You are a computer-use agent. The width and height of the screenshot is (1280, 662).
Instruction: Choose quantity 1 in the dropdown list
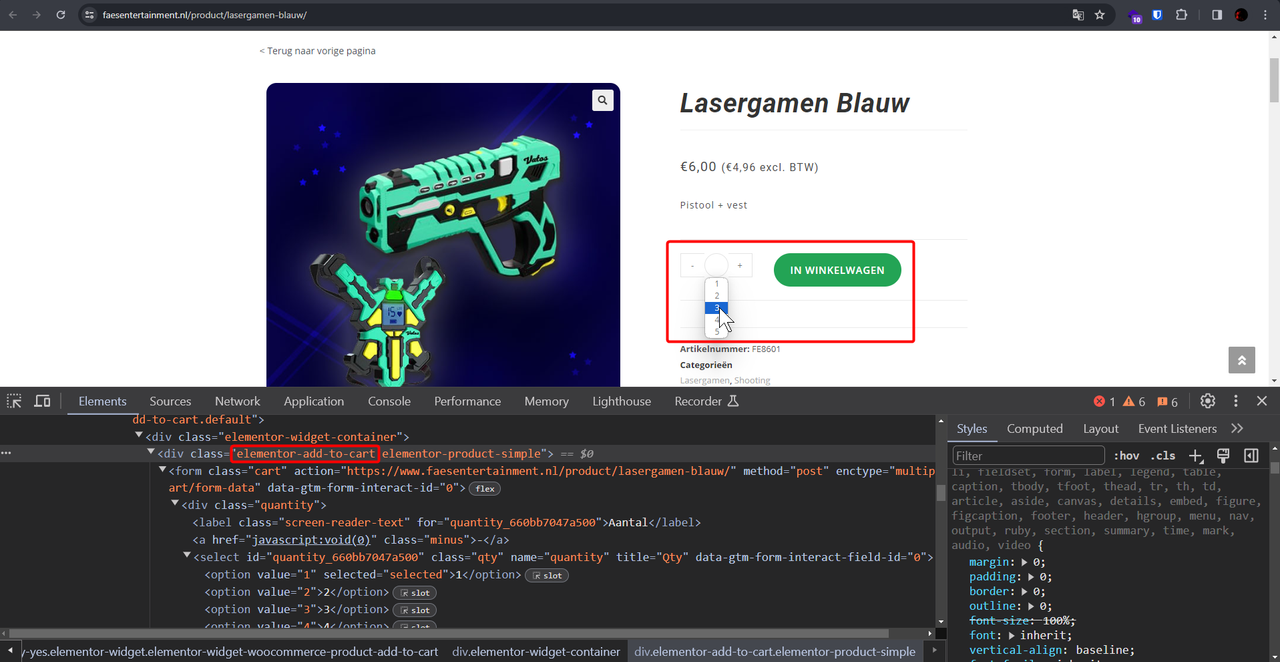(717, 284)
